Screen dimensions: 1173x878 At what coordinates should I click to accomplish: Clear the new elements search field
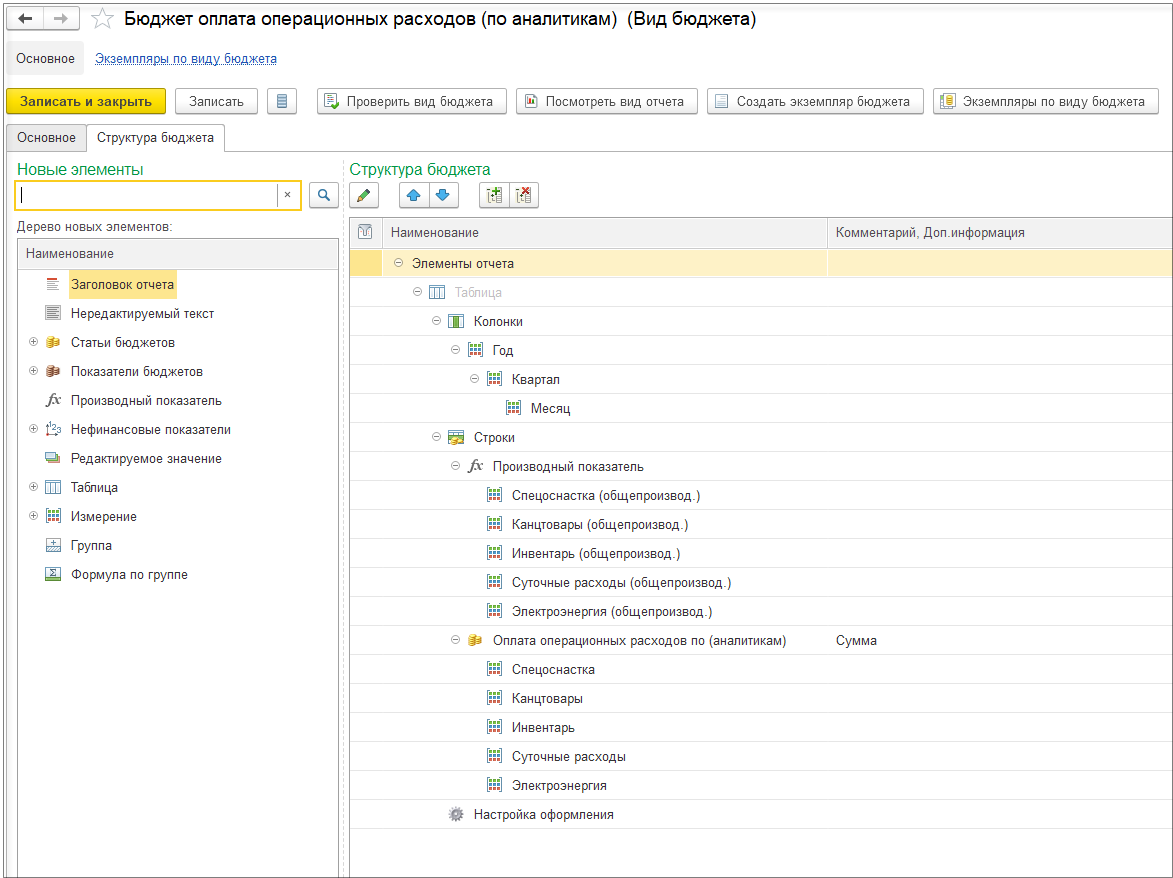tap(287, 196)
